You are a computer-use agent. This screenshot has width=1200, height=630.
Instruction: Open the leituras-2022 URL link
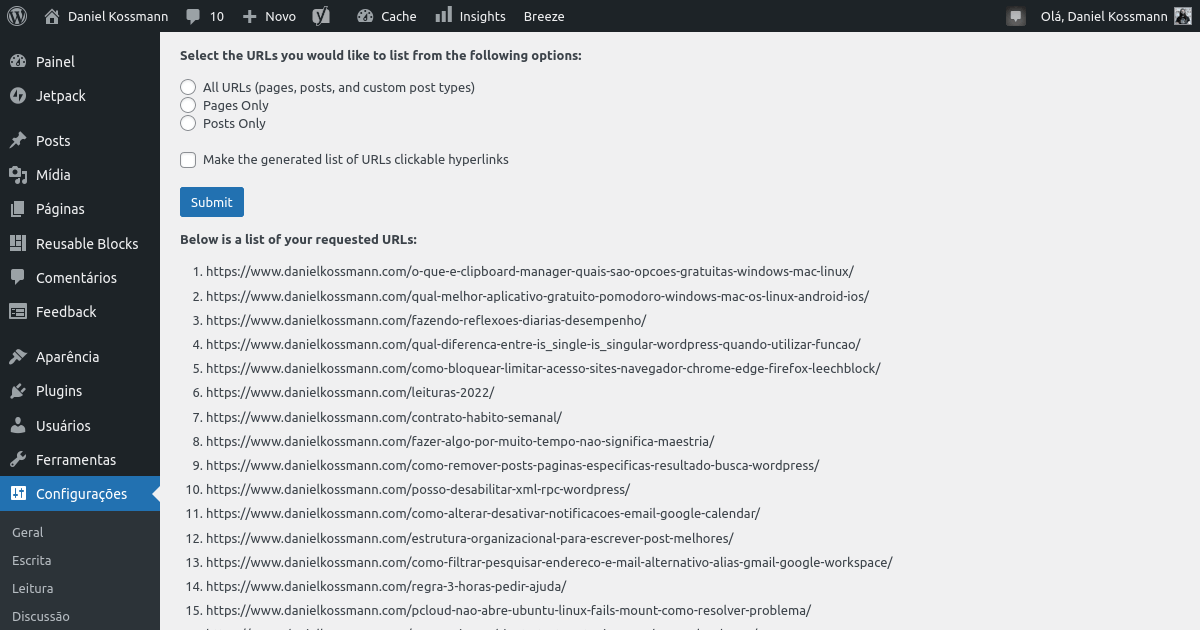[x=352, y=392]
